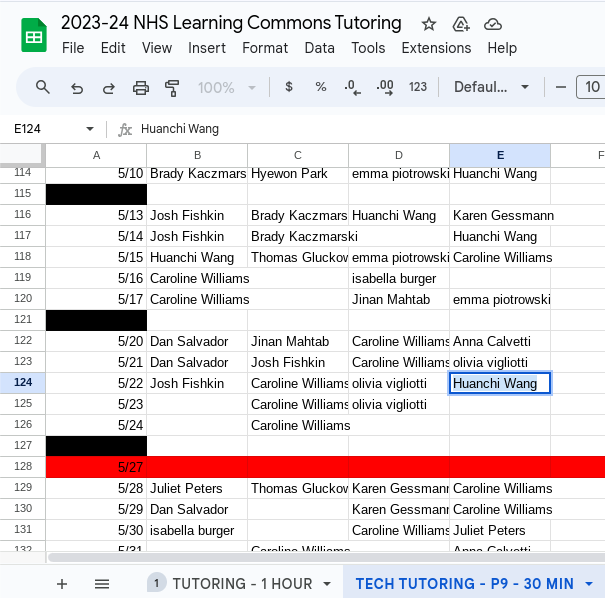
Task: Select cell Hyewon Park in row 114
Action: 298,174
